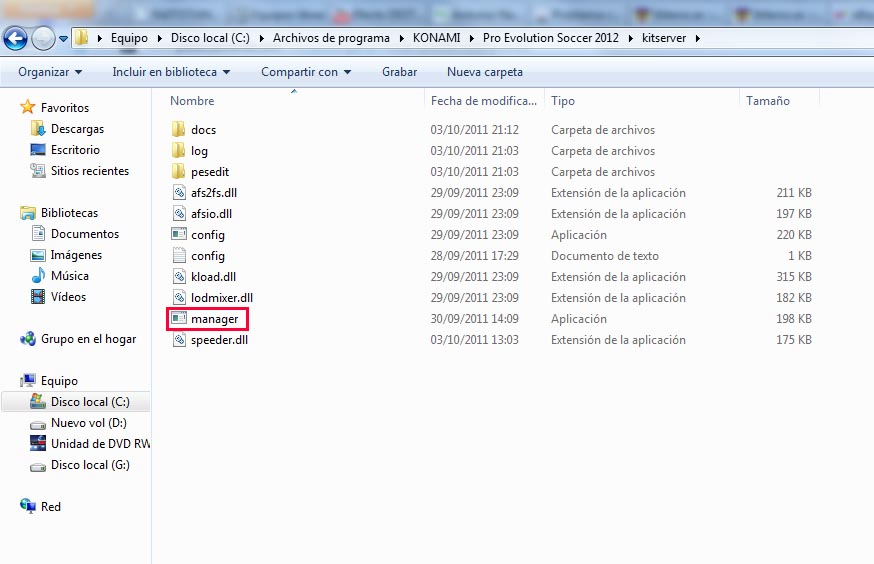Click the Imágenes library icon
This screenshot has height=564, width=874.
(x=38, y=255)
